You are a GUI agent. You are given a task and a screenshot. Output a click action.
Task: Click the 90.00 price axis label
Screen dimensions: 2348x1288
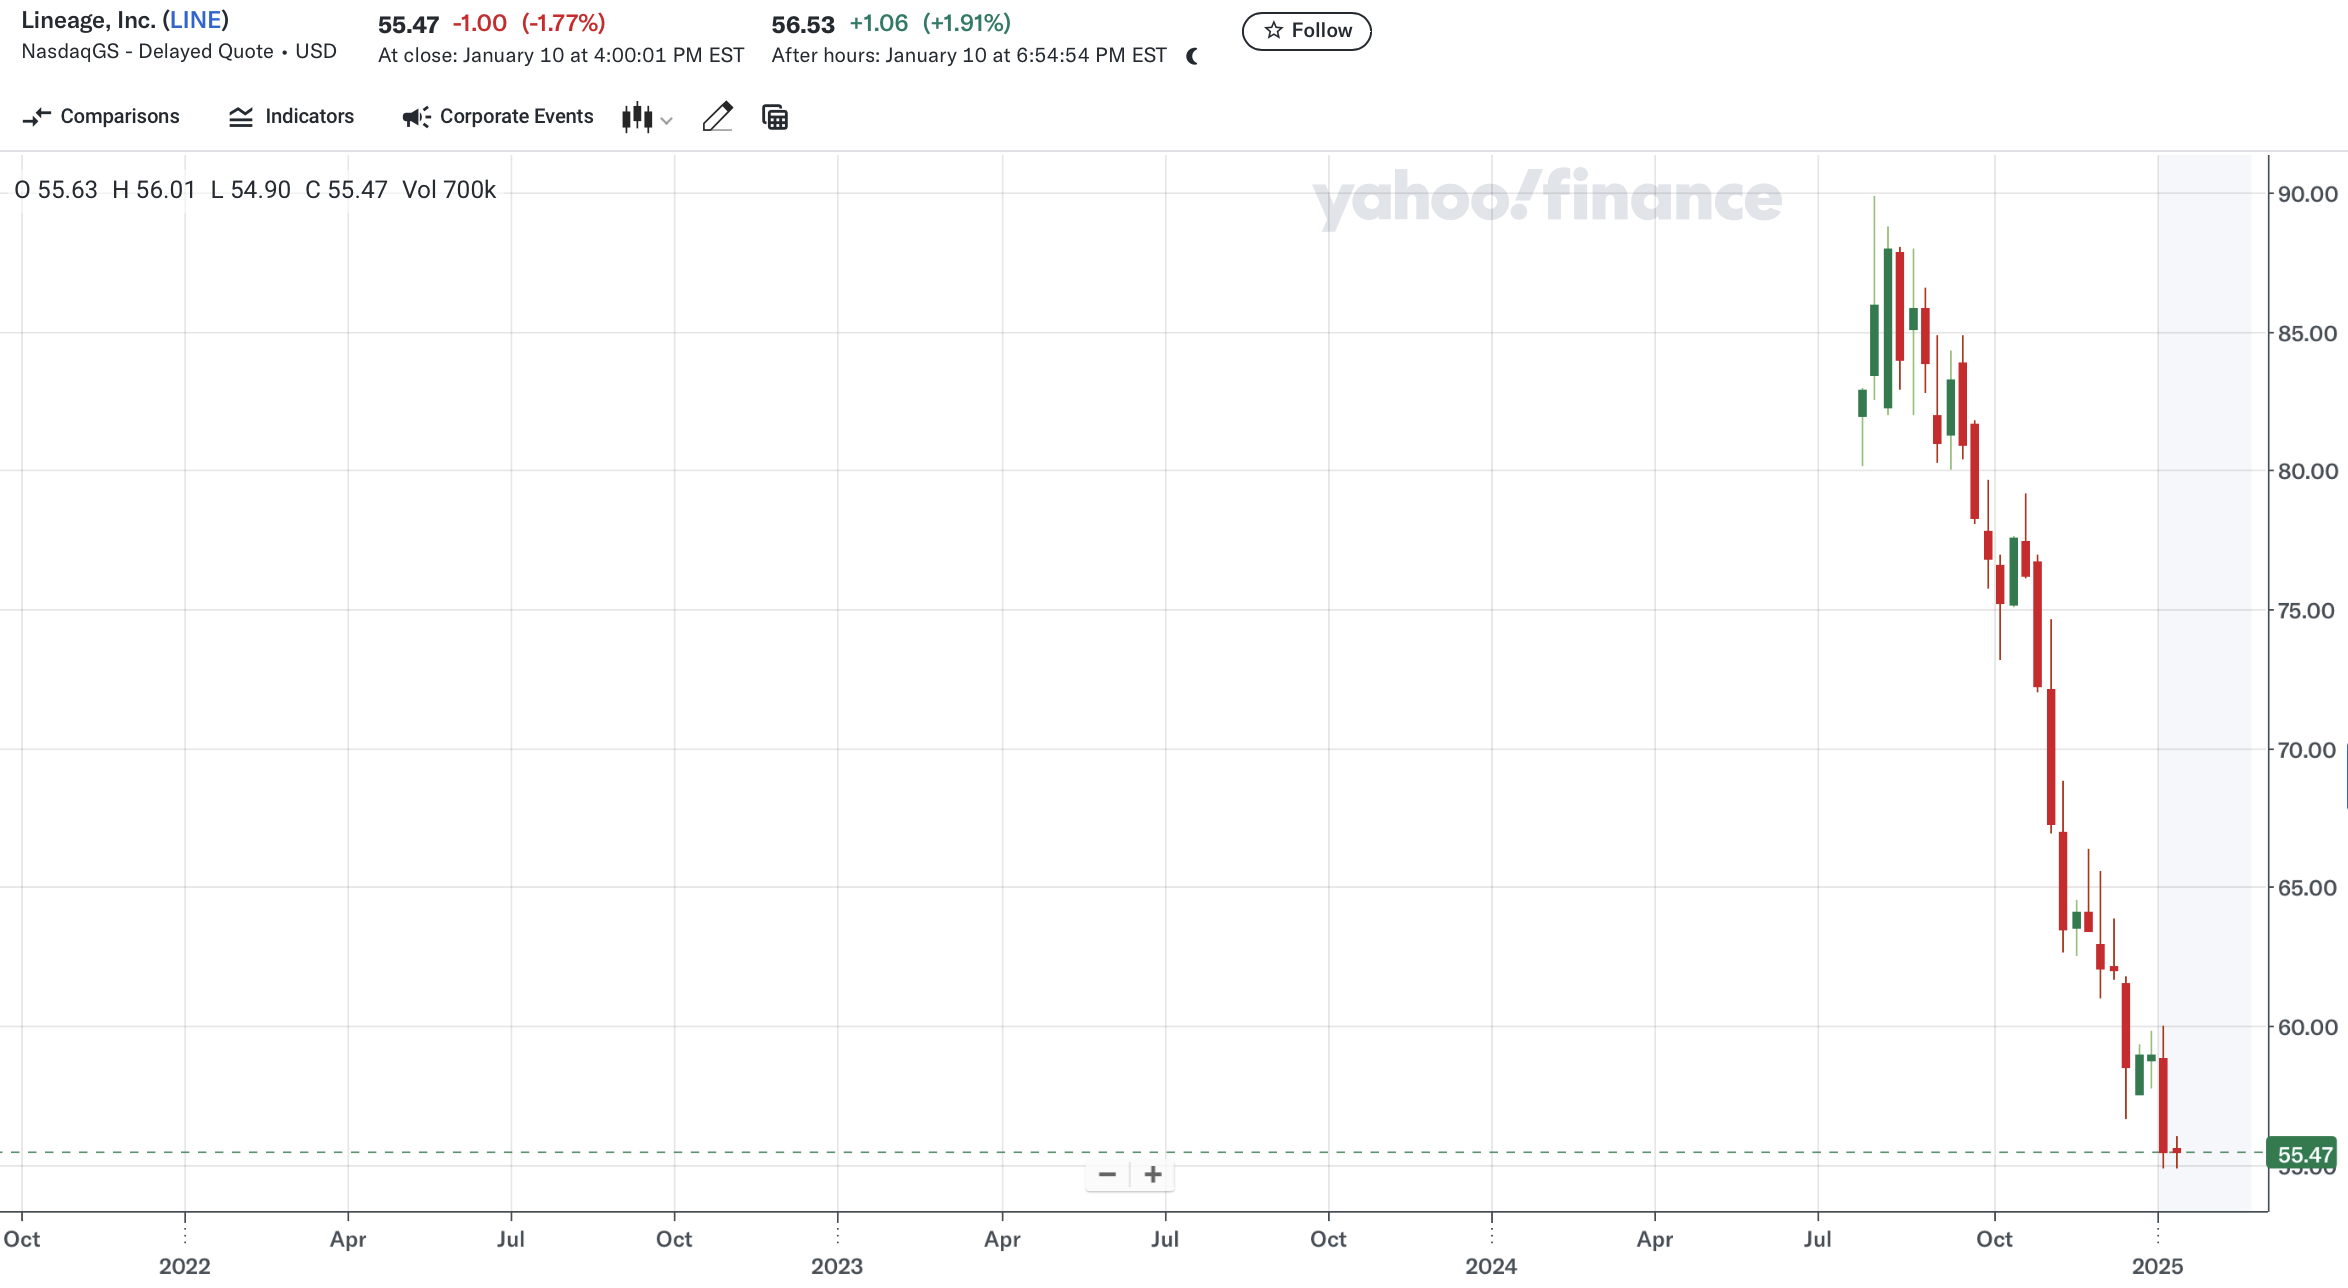(x=2307, y=194)
